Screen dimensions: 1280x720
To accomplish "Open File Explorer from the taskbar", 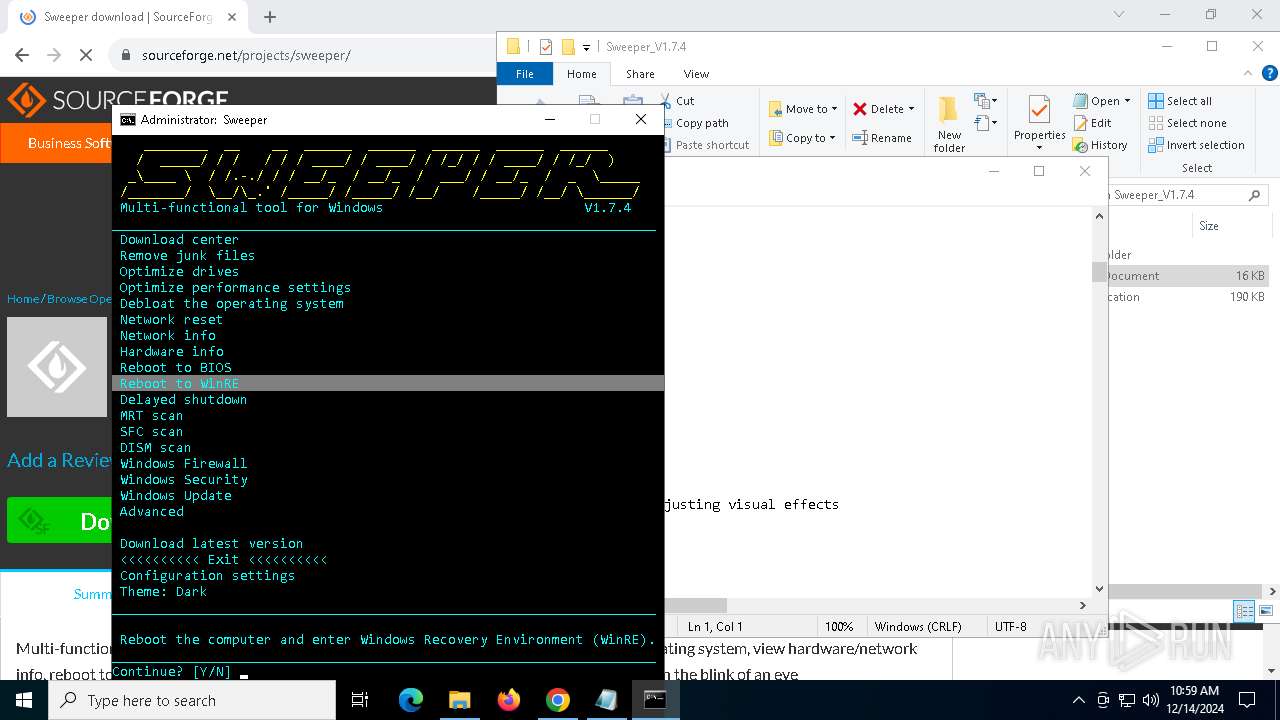I will pyautogui.click(x=459, y=700).
